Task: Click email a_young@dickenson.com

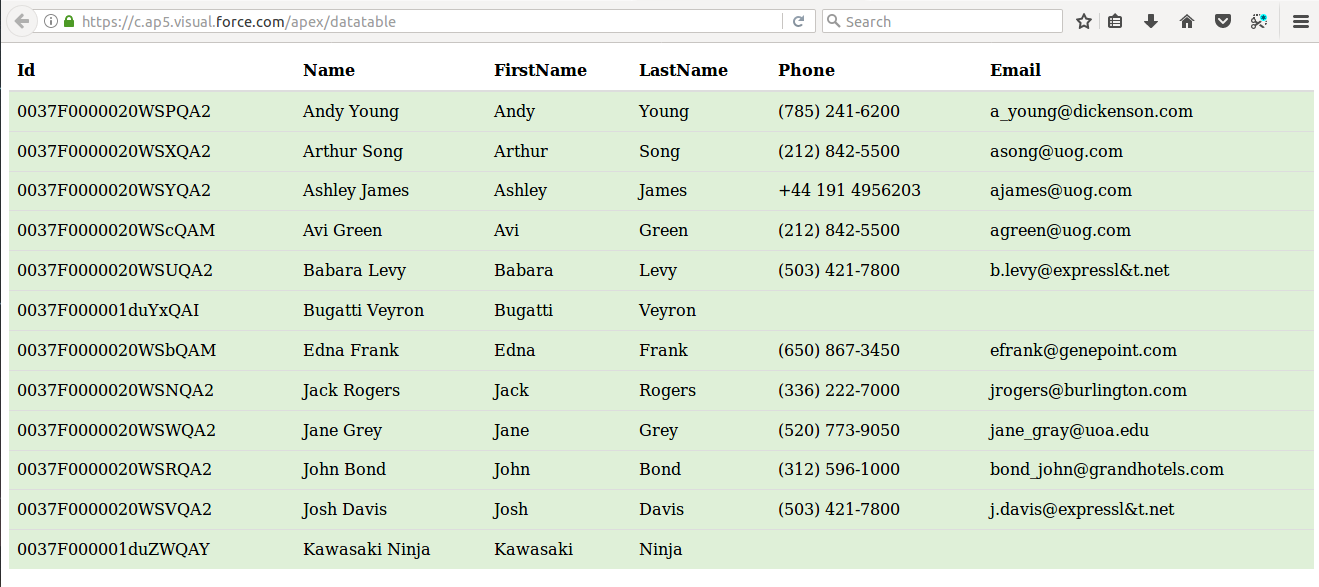Action: click(1091, 111)
